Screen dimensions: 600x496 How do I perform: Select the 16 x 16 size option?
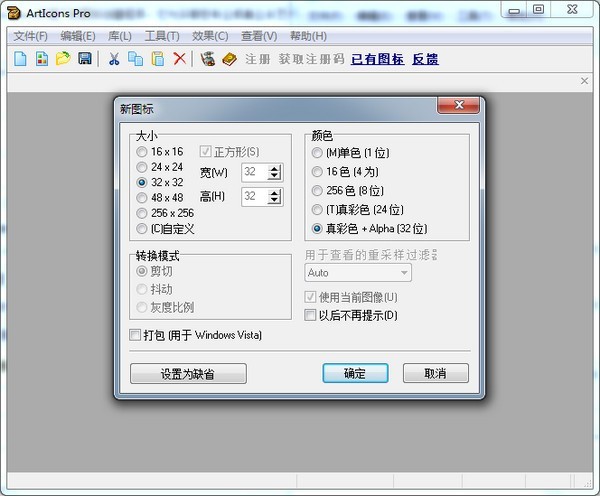(160, 152)
